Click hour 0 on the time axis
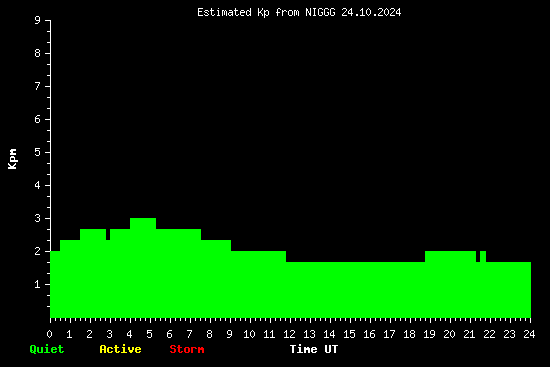This screenshot has width=550, height=367. point(49,334)
